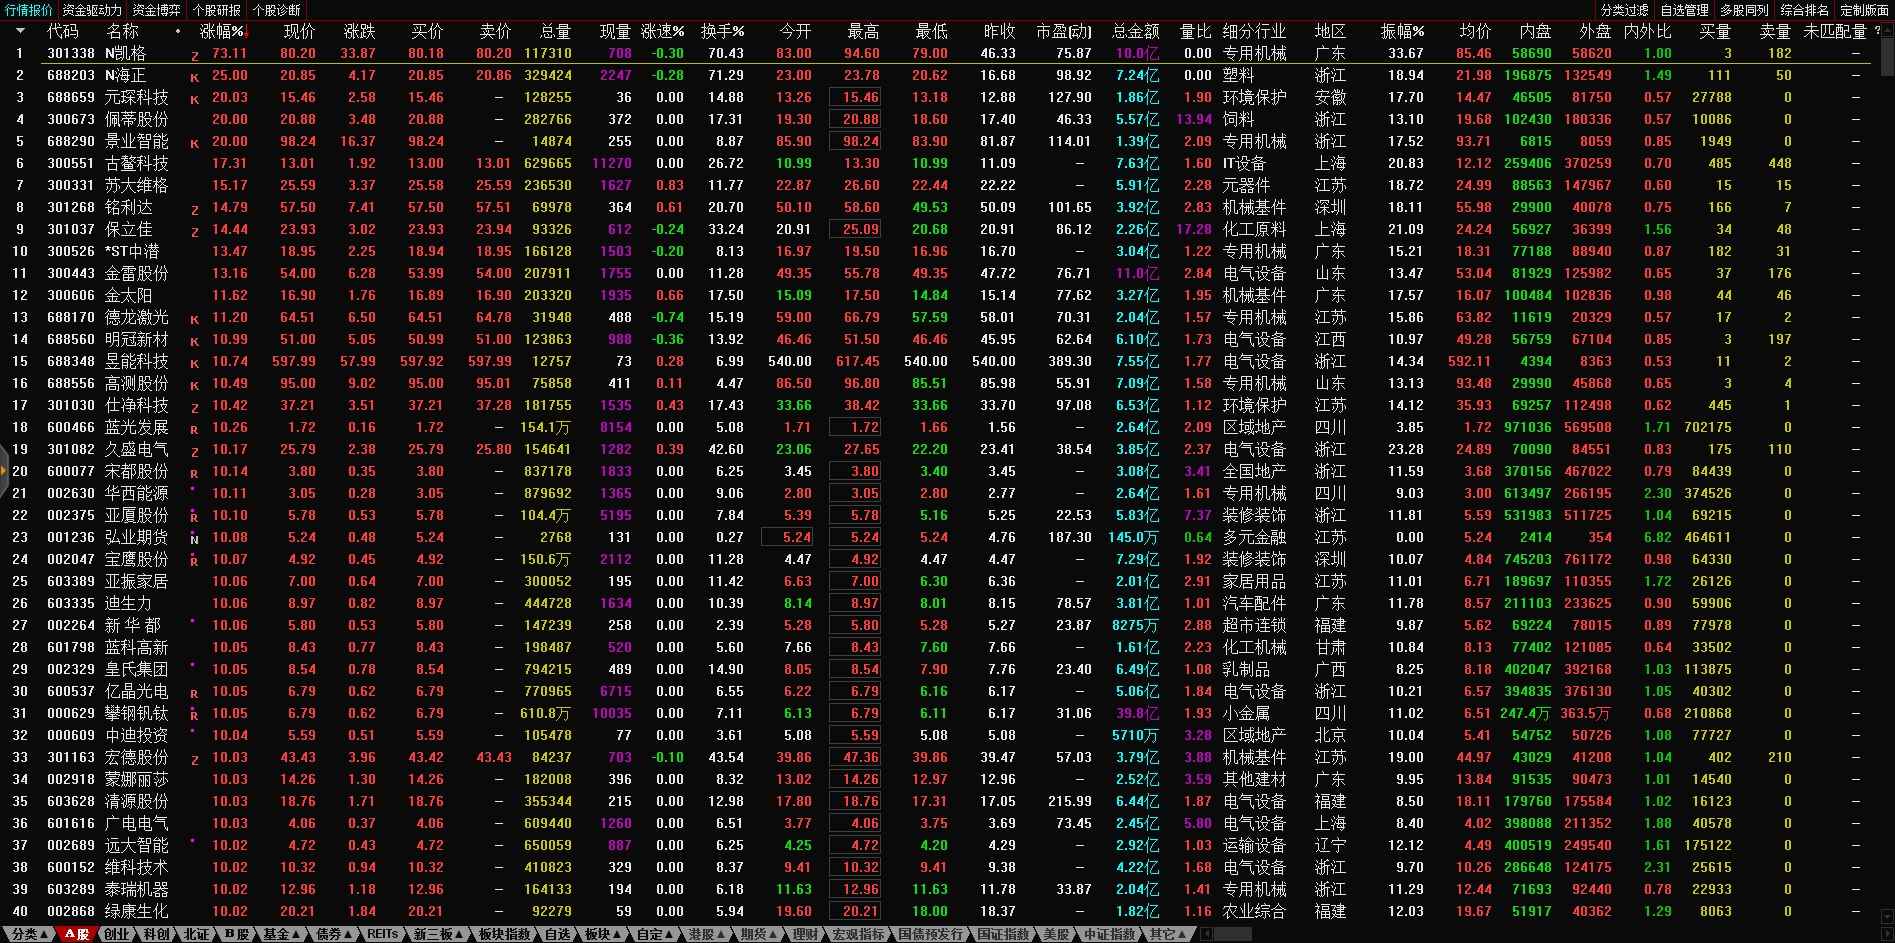Open the 定制版面 layout option

click(1864, 10)
